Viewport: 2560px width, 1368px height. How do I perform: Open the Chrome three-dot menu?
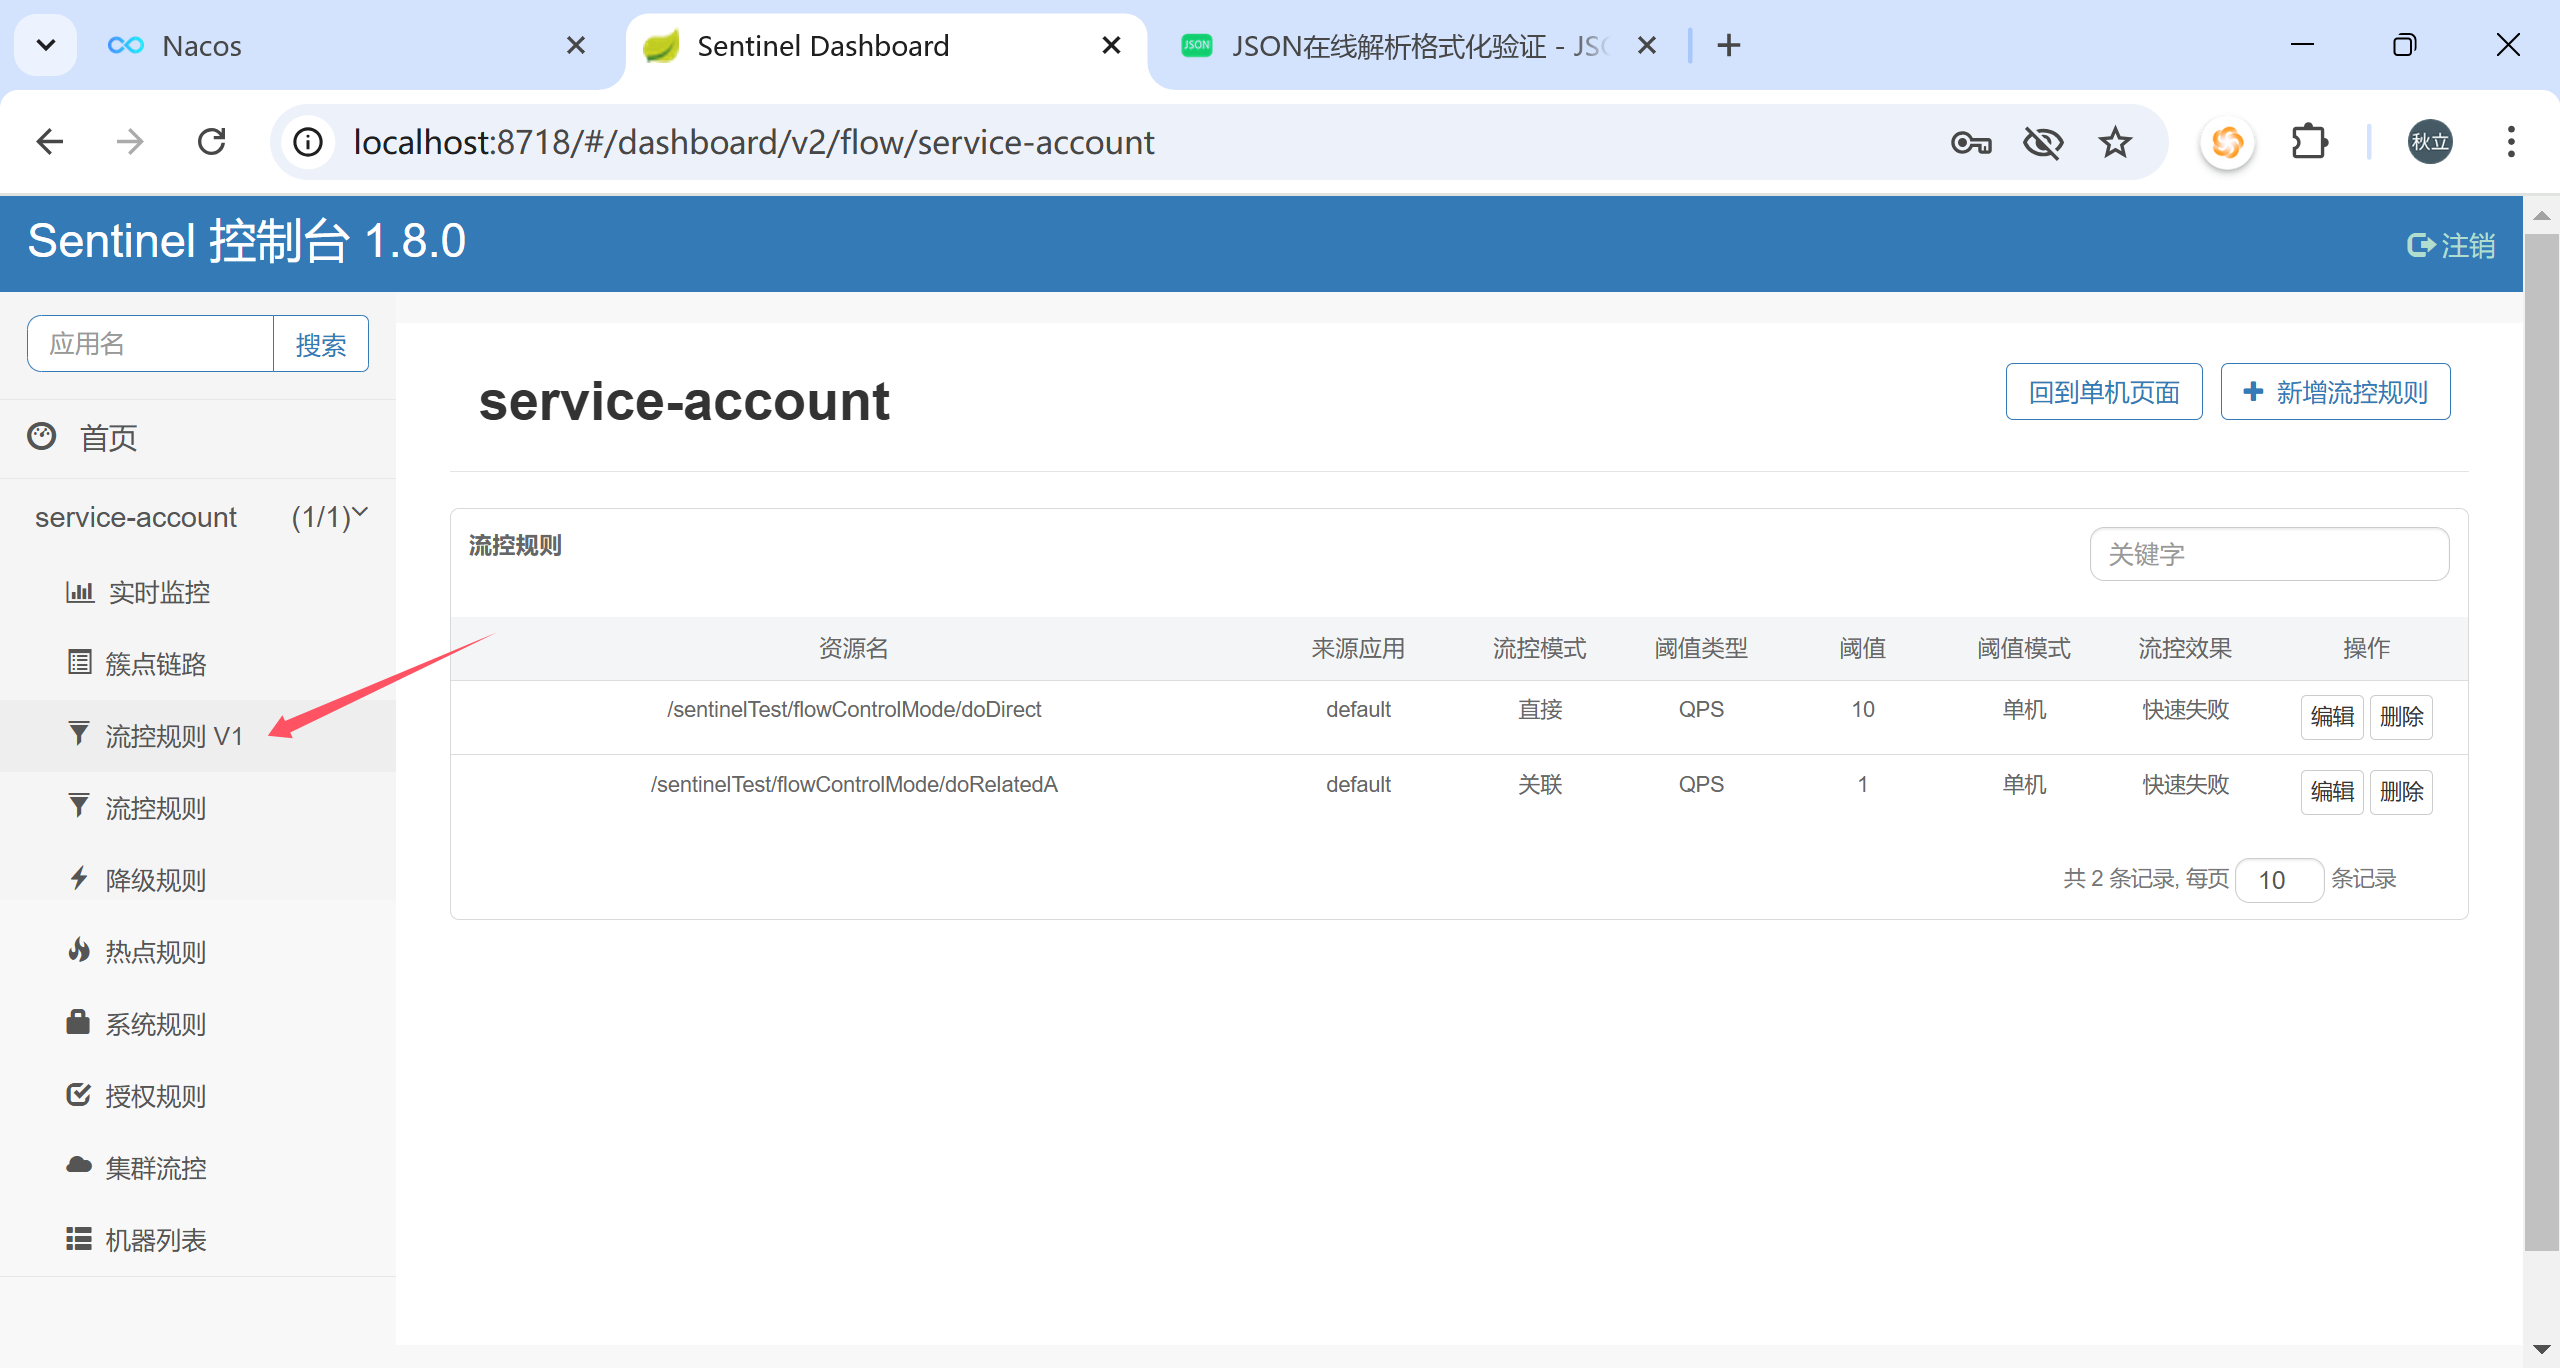pos(2510,142)
